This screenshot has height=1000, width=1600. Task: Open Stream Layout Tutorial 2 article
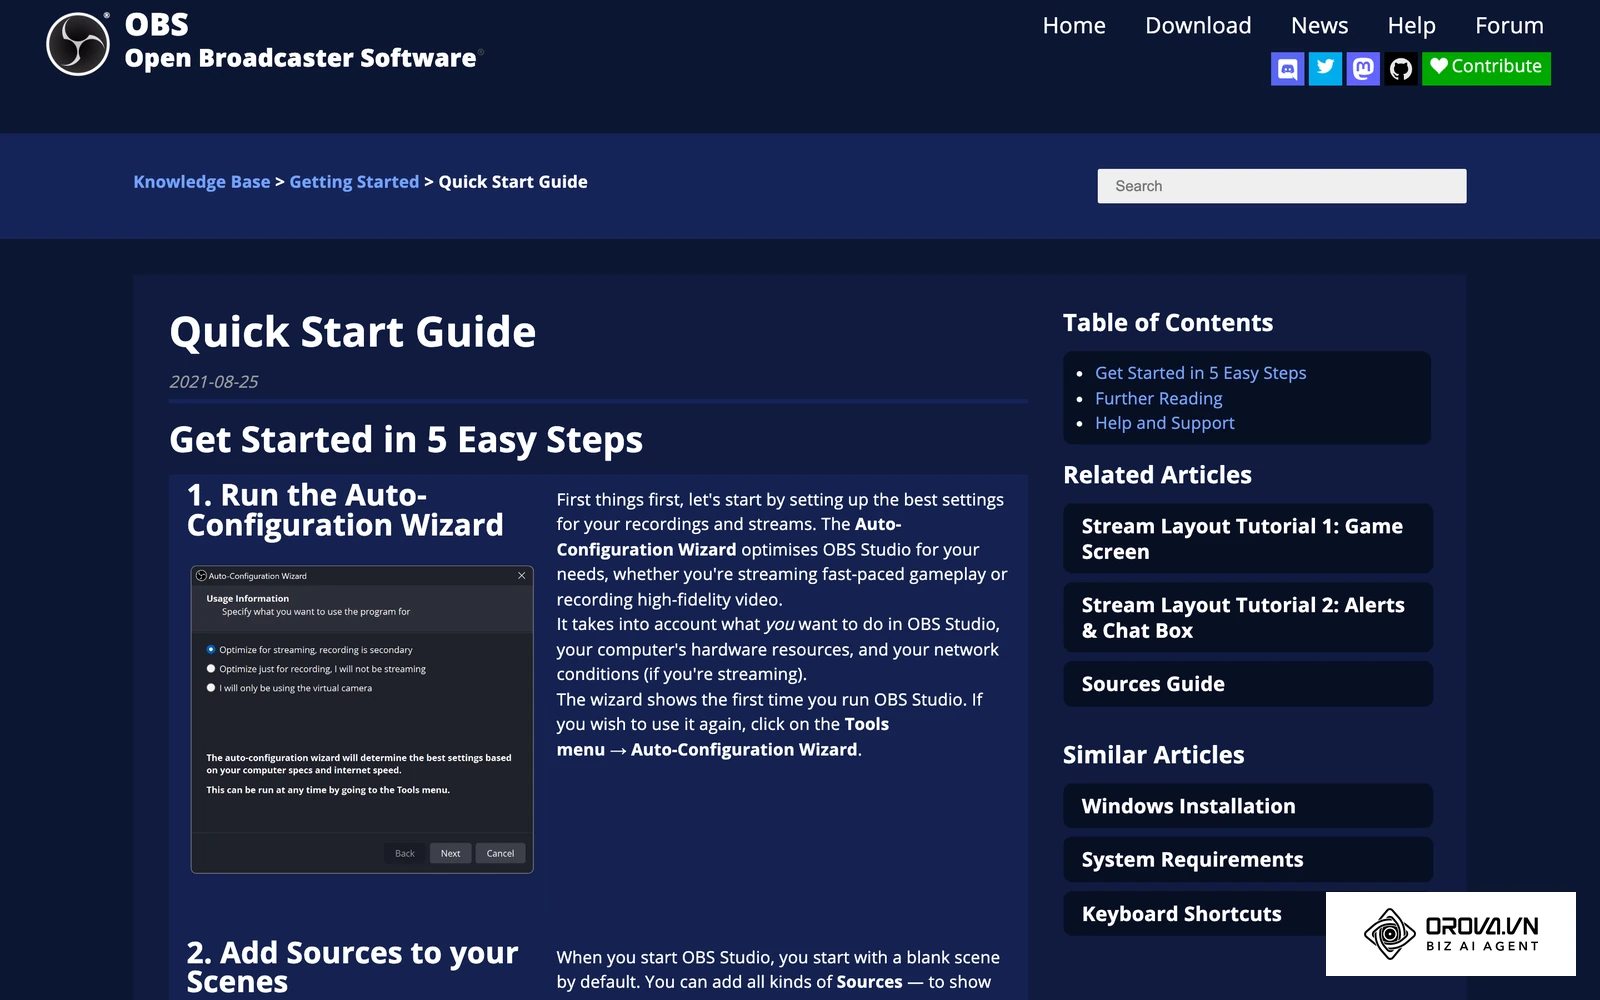(x=1248, y=618)
